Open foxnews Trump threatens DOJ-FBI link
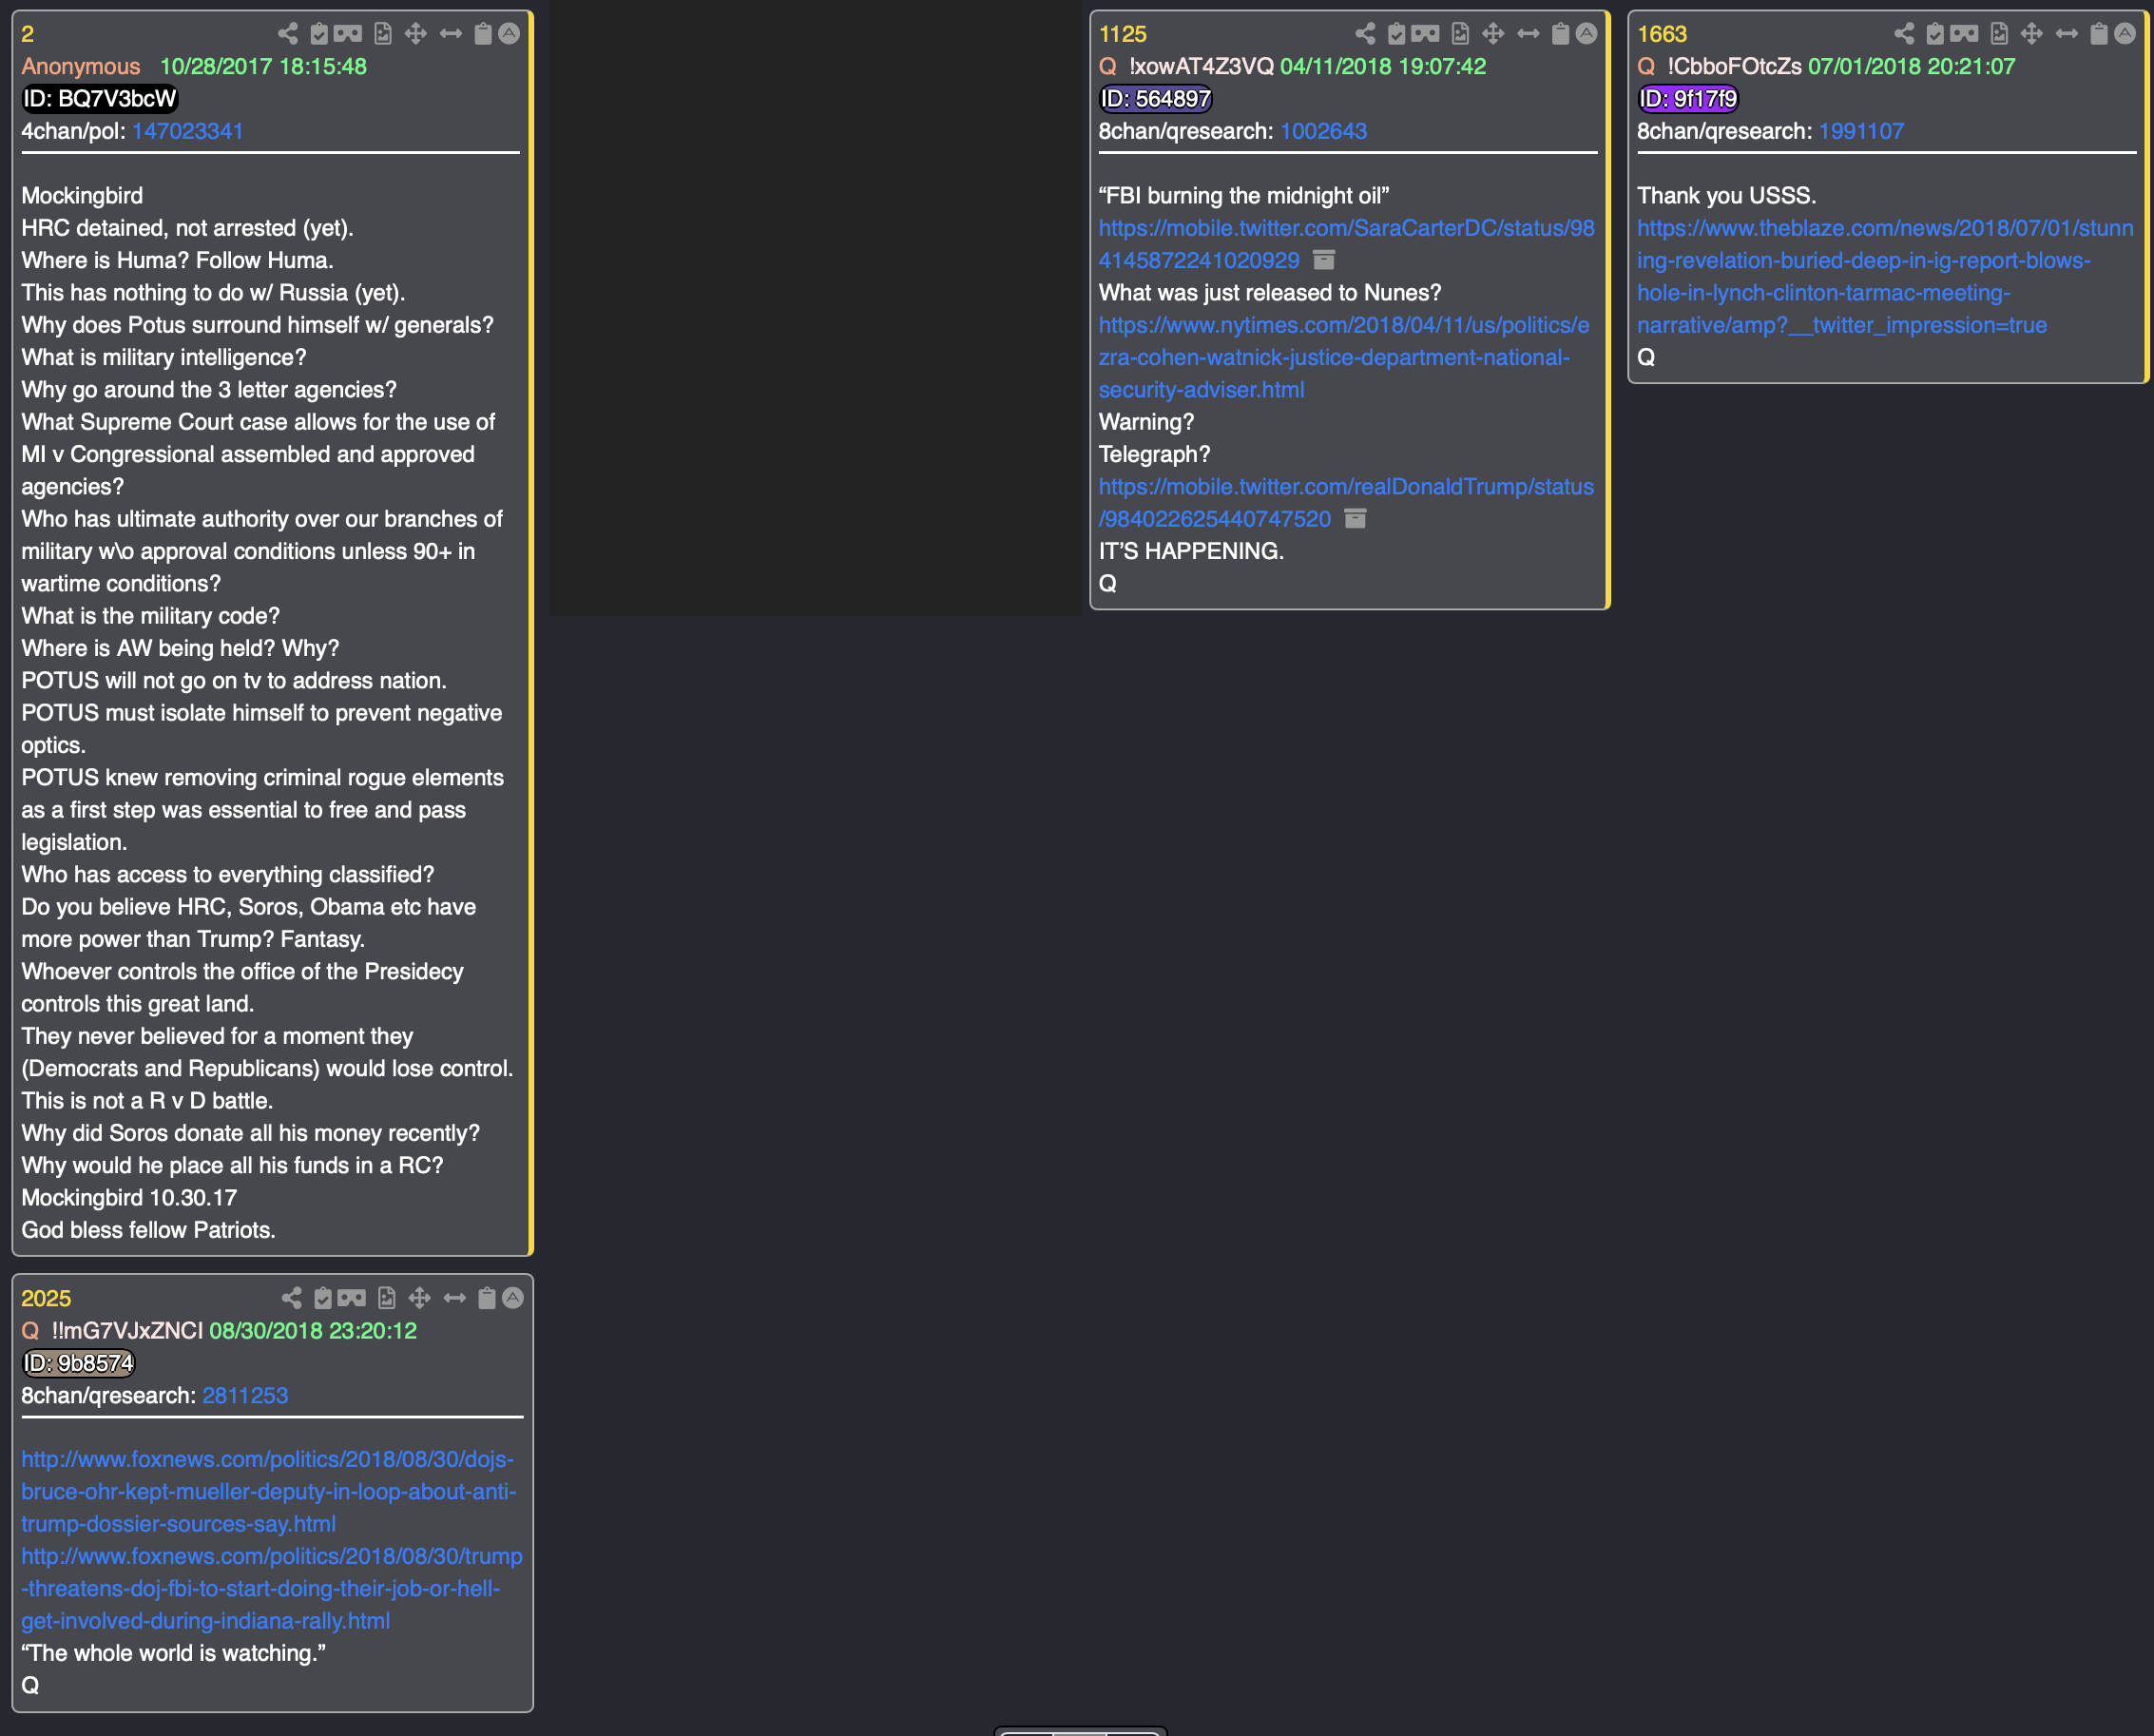Viewport: 2154px width, 1736px height. tap(272, 1588)
